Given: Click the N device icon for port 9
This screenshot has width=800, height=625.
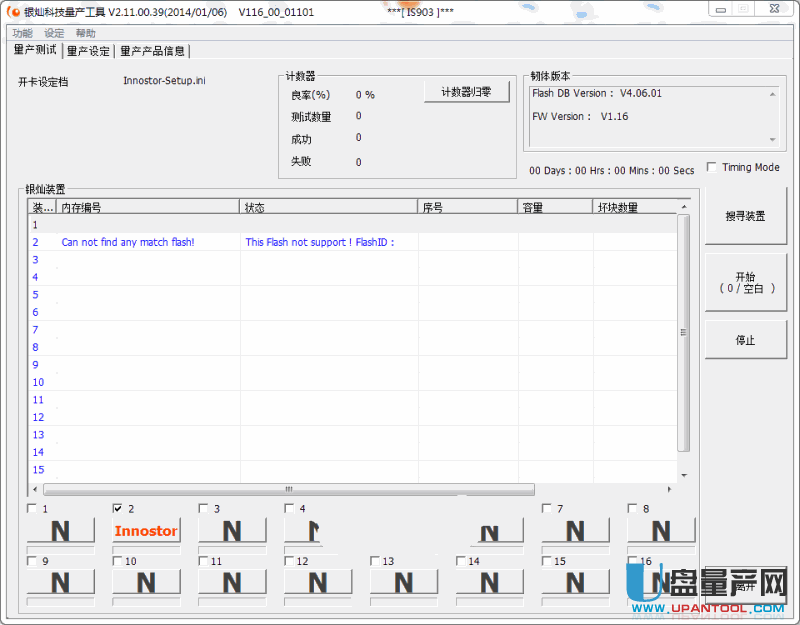Looking at the screenshot, I should (x=60, y=582).
